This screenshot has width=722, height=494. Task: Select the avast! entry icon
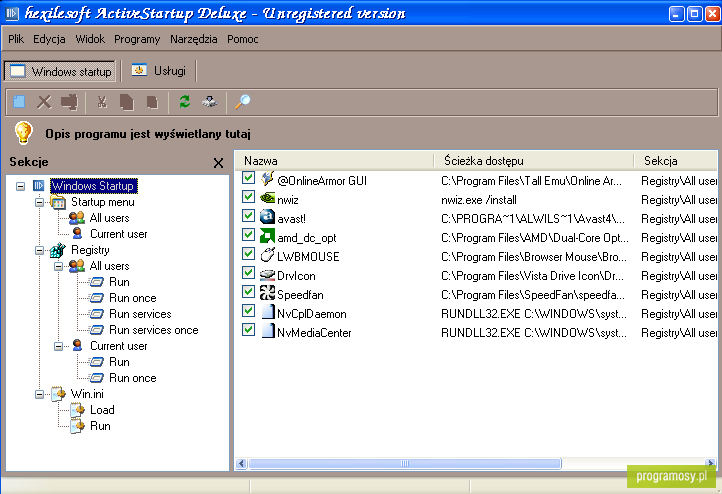pos(267,217)
